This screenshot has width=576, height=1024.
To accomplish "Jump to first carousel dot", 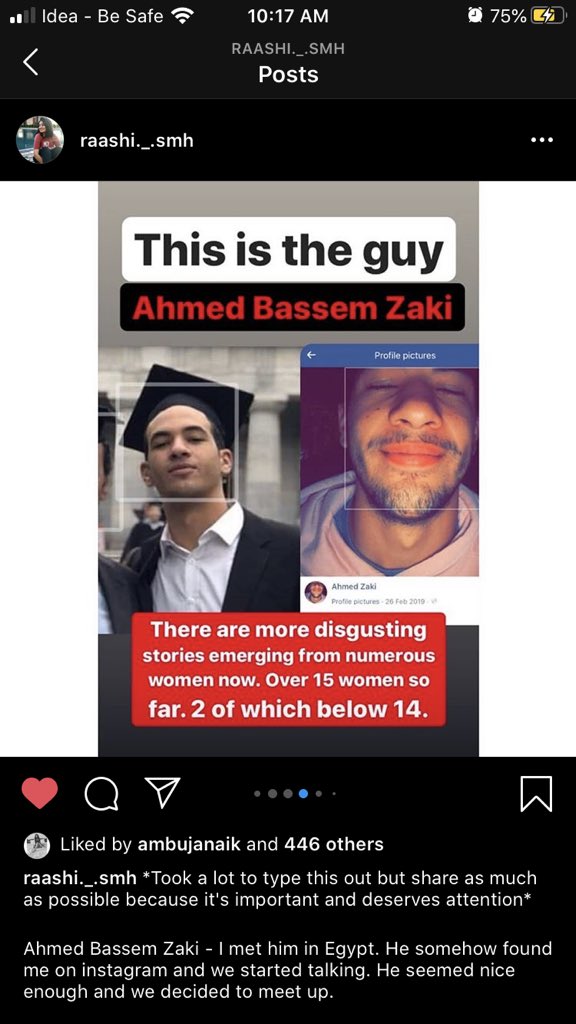I will 257,794.
